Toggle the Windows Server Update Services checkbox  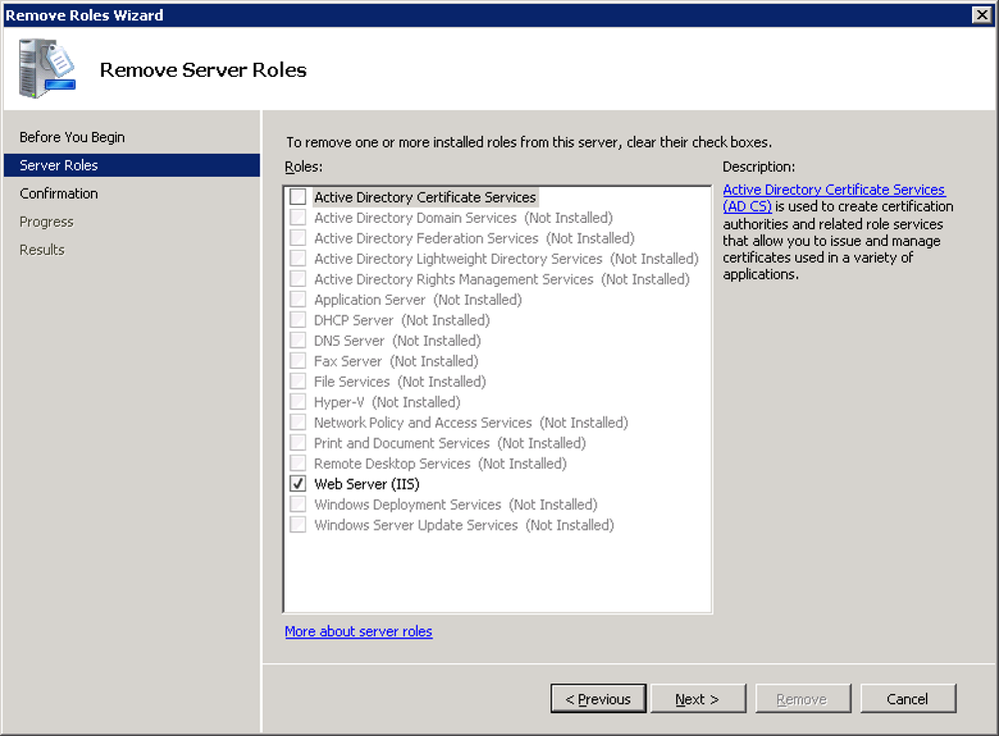(297, 525)
